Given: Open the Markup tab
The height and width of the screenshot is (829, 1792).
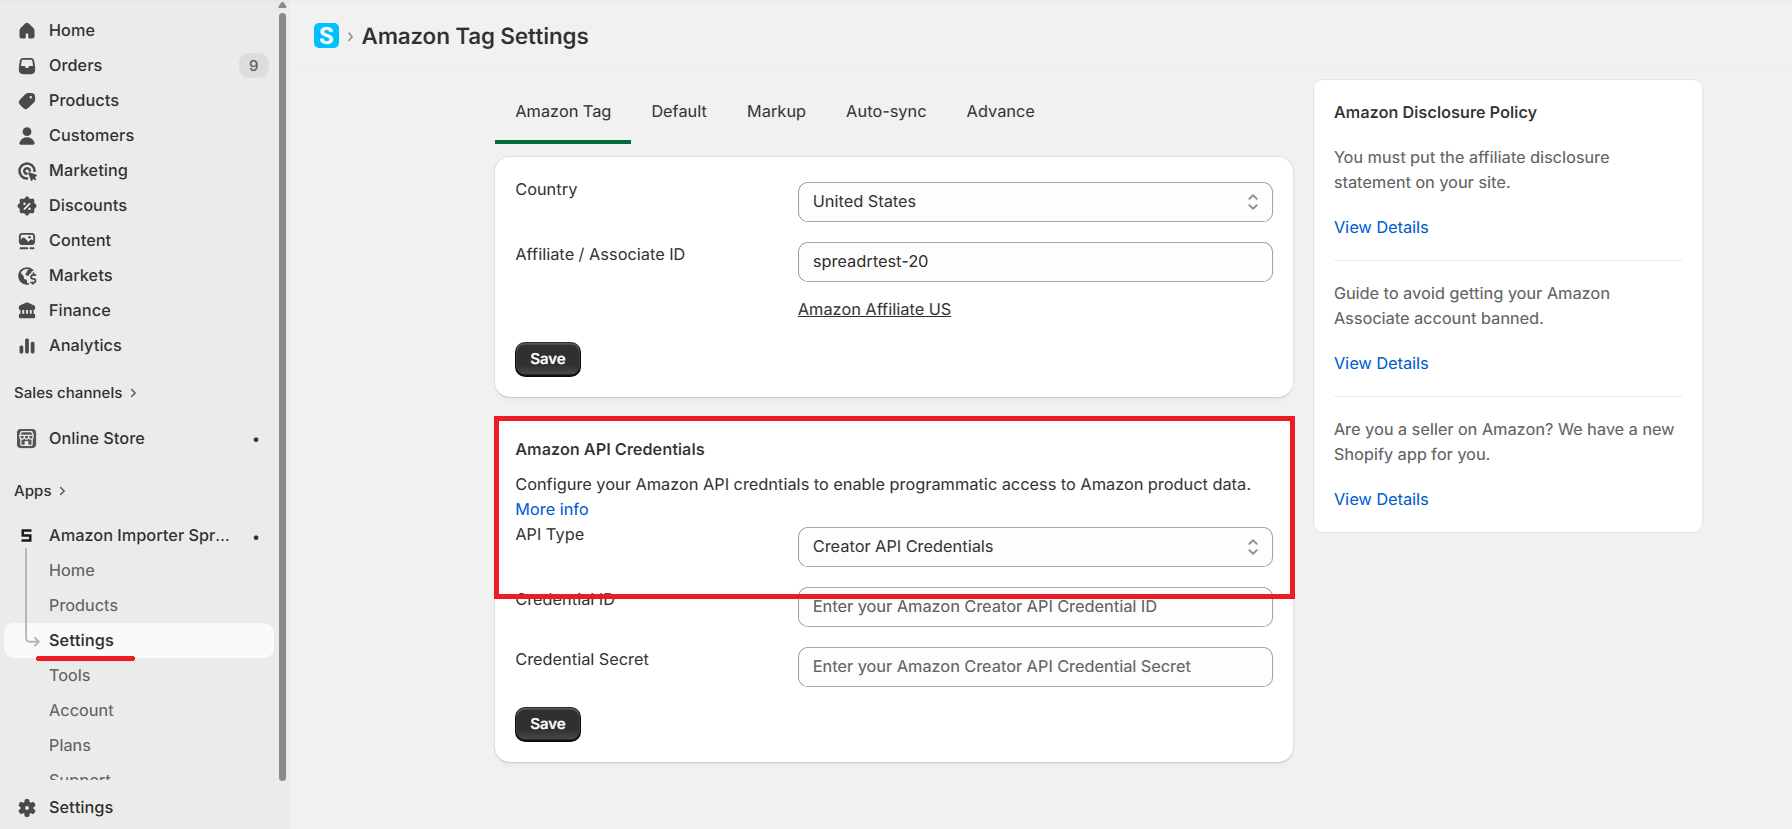Looking at the screenshot, I should click(776, 112).
